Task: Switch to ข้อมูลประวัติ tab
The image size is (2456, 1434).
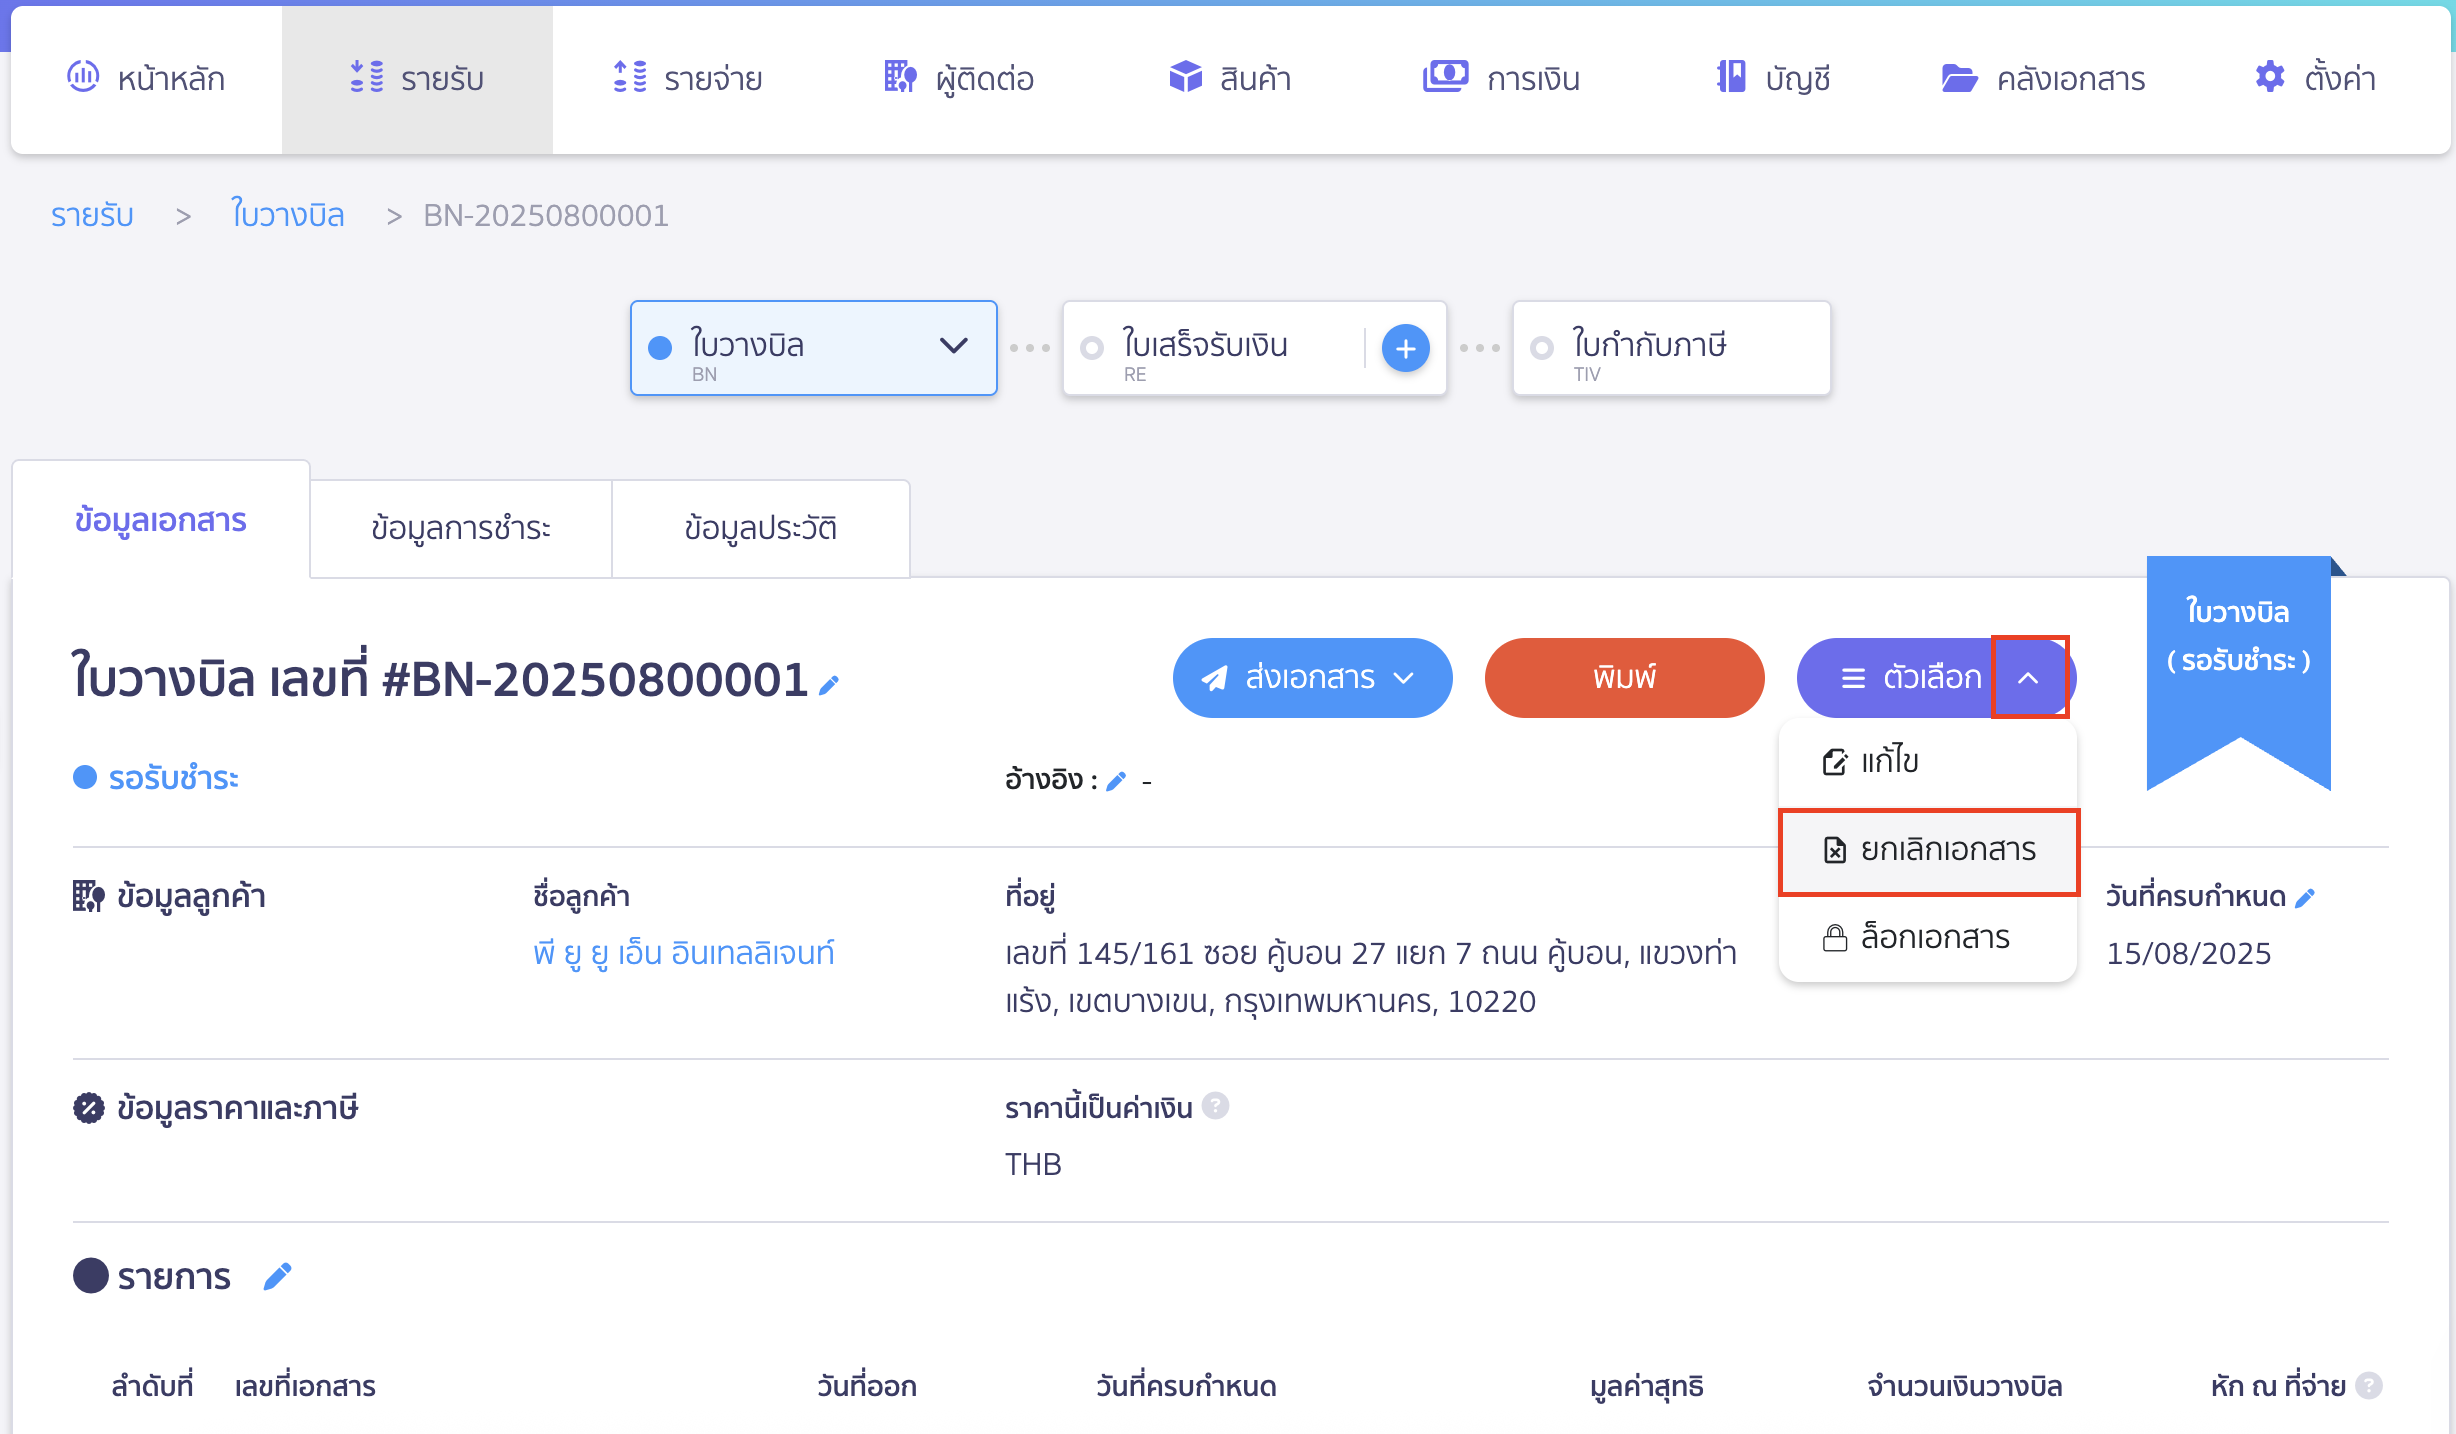Action: [760, 529]
